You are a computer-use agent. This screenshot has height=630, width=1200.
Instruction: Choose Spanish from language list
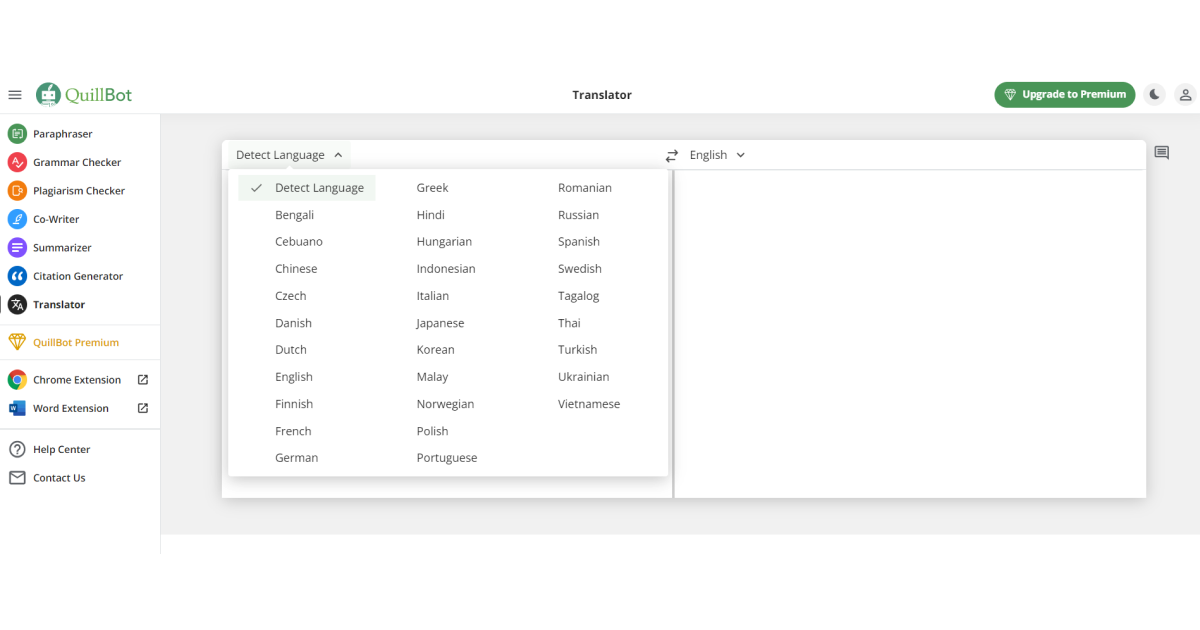579,242
